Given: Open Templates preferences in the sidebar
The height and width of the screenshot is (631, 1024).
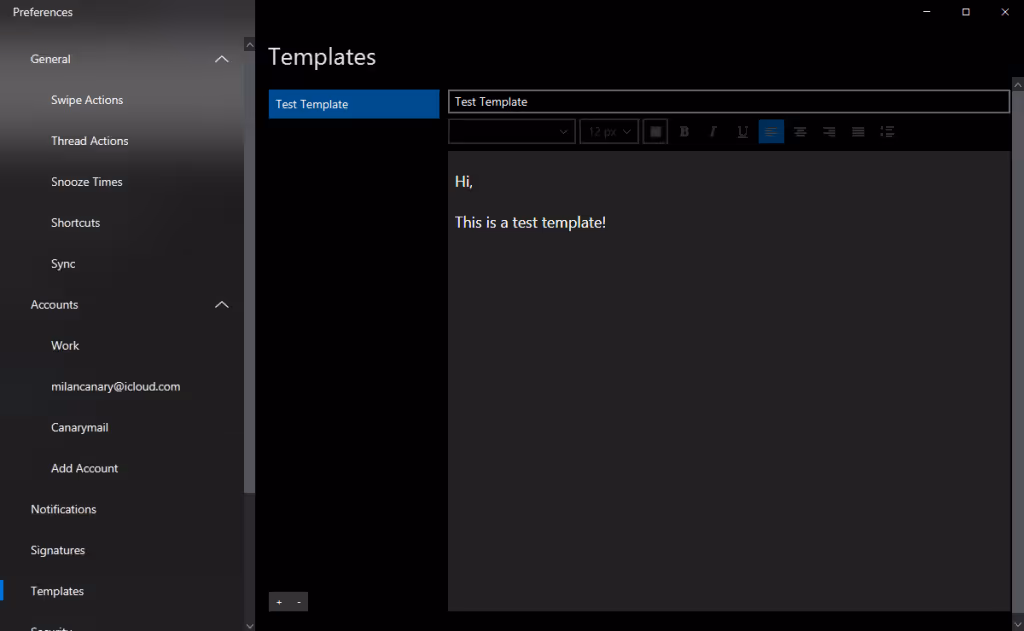Looking at the screenshot, I should (57, 591).
